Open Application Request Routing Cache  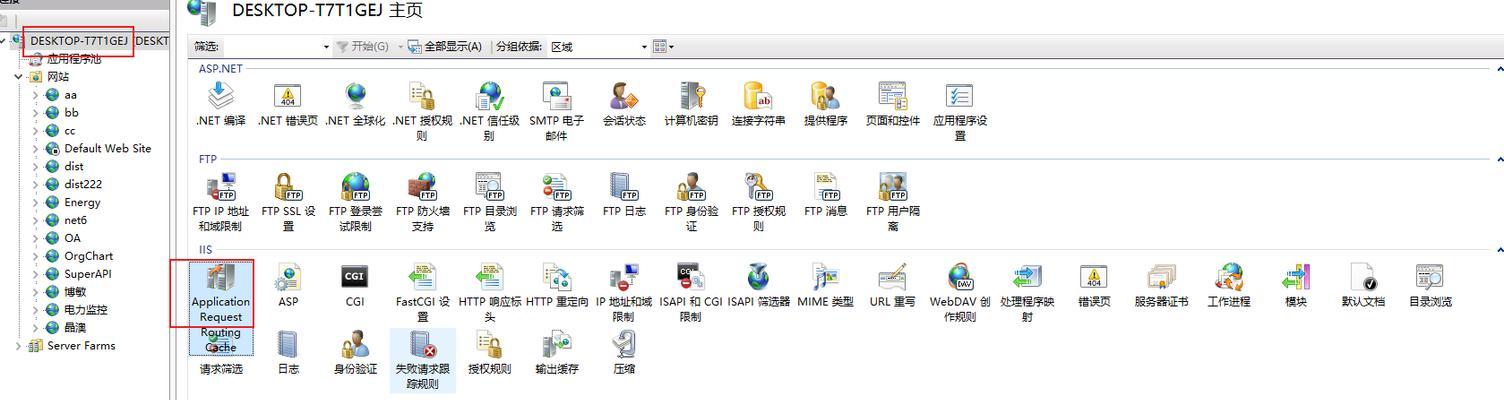[220, 306]
